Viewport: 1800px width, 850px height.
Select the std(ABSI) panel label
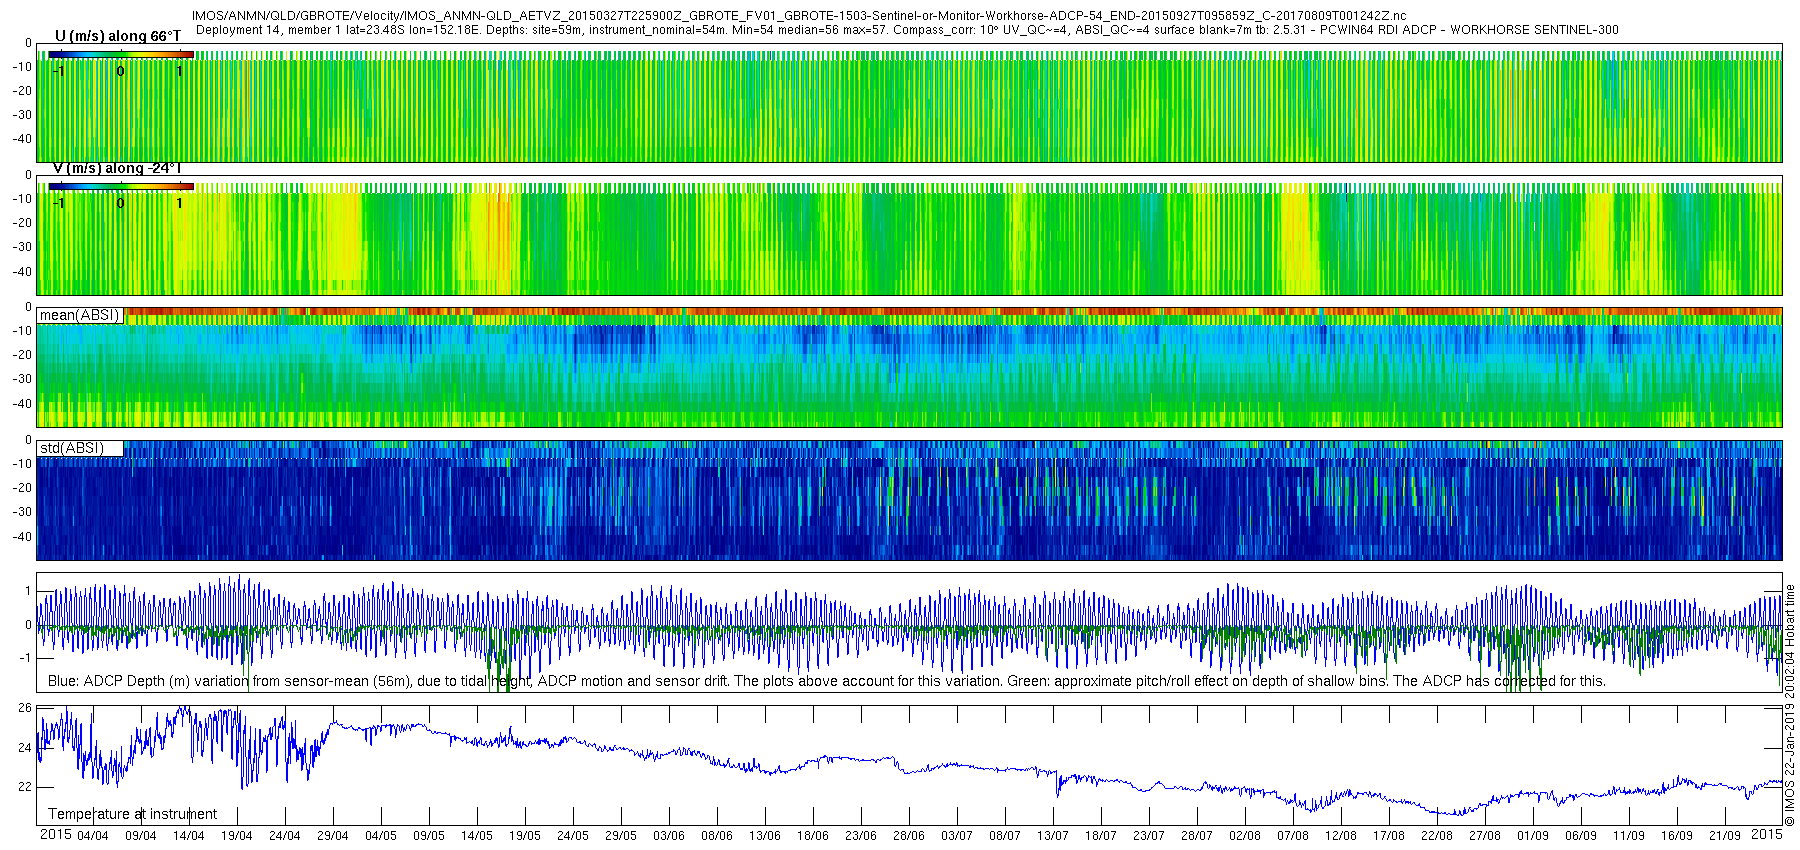(x=80, y=448)
